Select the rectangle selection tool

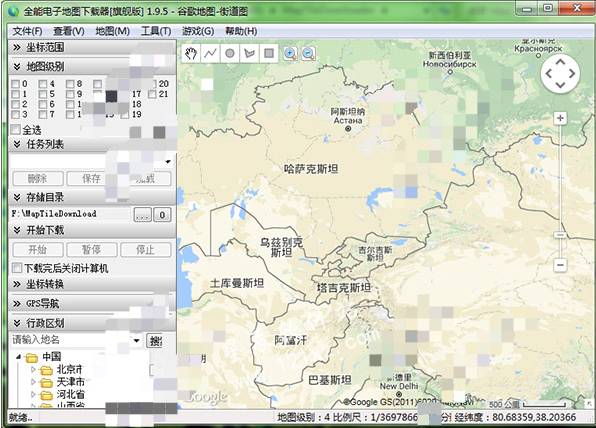[x=269, y=53]
